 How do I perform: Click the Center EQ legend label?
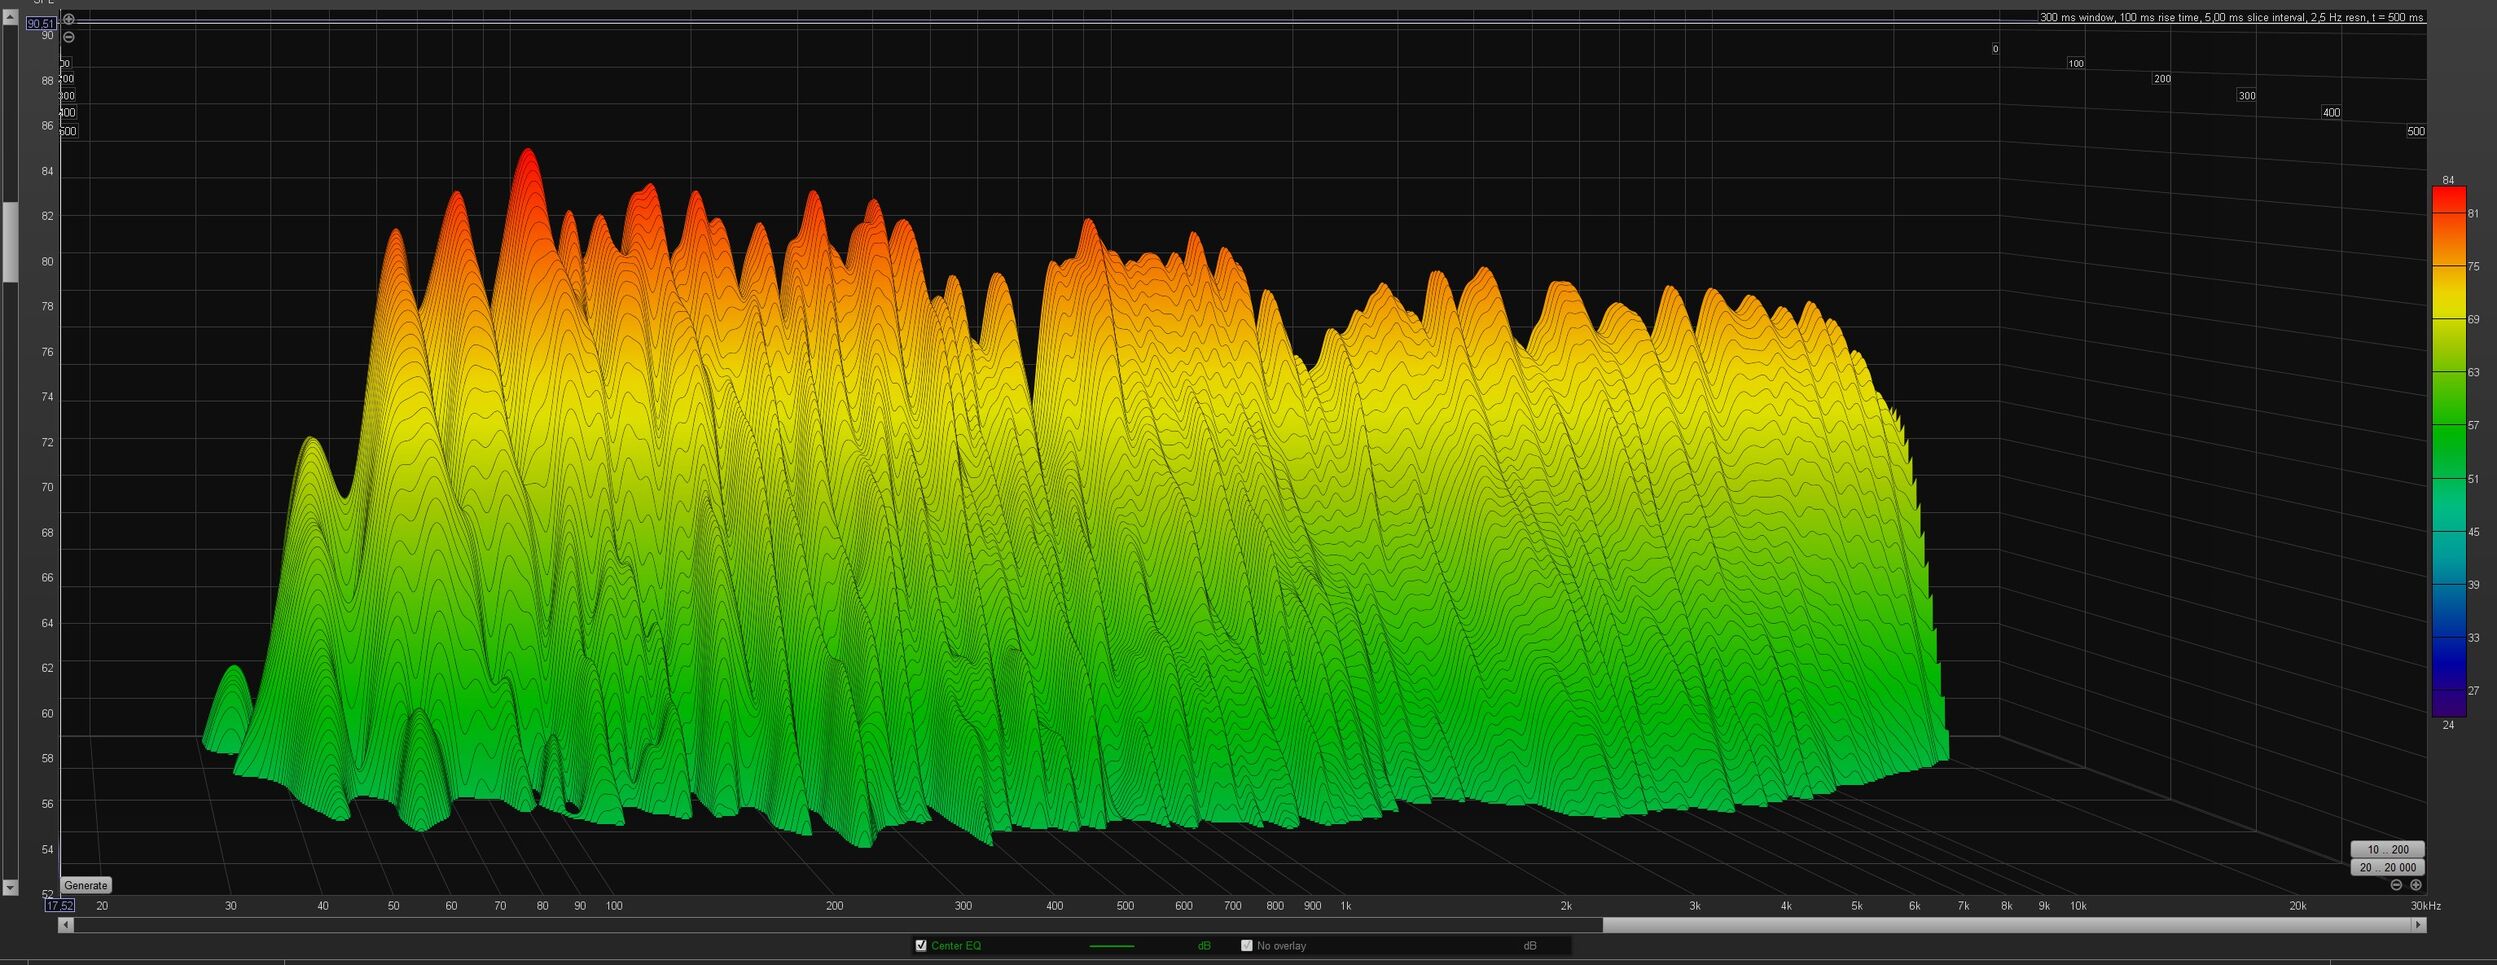pos(956,946)
